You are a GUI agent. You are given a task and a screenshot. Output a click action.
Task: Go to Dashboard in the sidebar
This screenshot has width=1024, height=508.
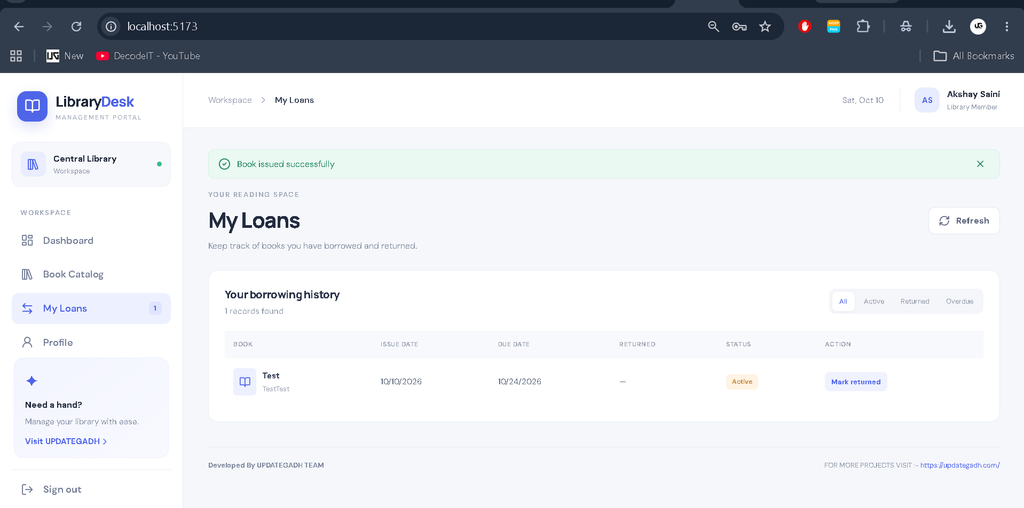tap(91, 240)
